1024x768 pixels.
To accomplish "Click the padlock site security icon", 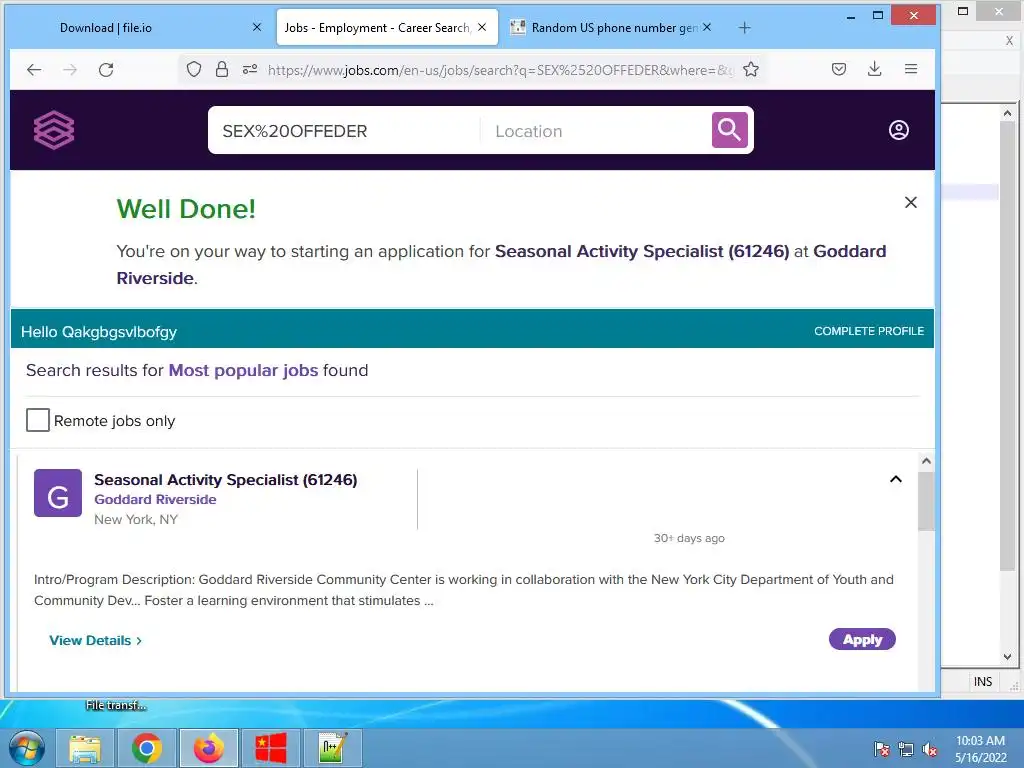I will click(x=222, y=69).
